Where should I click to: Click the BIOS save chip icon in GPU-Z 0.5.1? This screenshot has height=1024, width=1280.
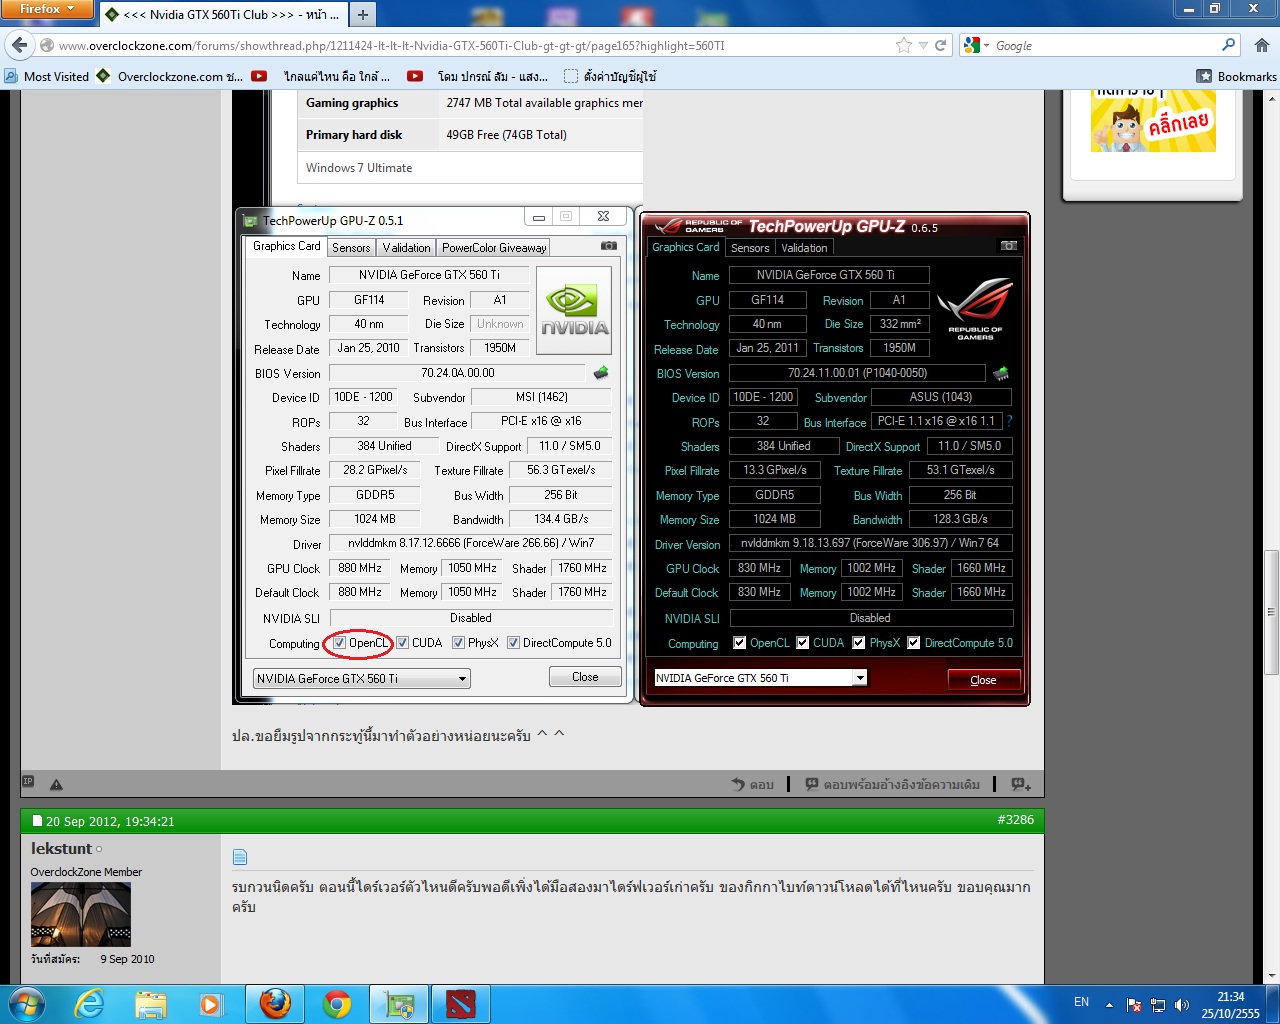pyautogui.click(x=601, y=373)
